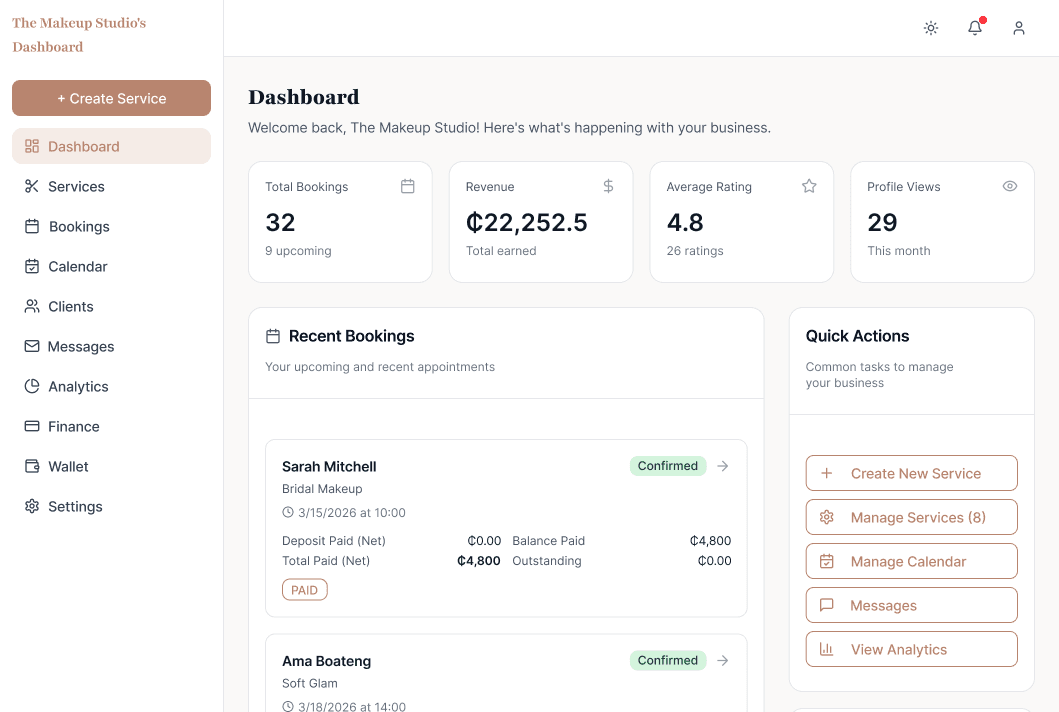
Task: Open the notifications bell
Action: pos(975,28)
